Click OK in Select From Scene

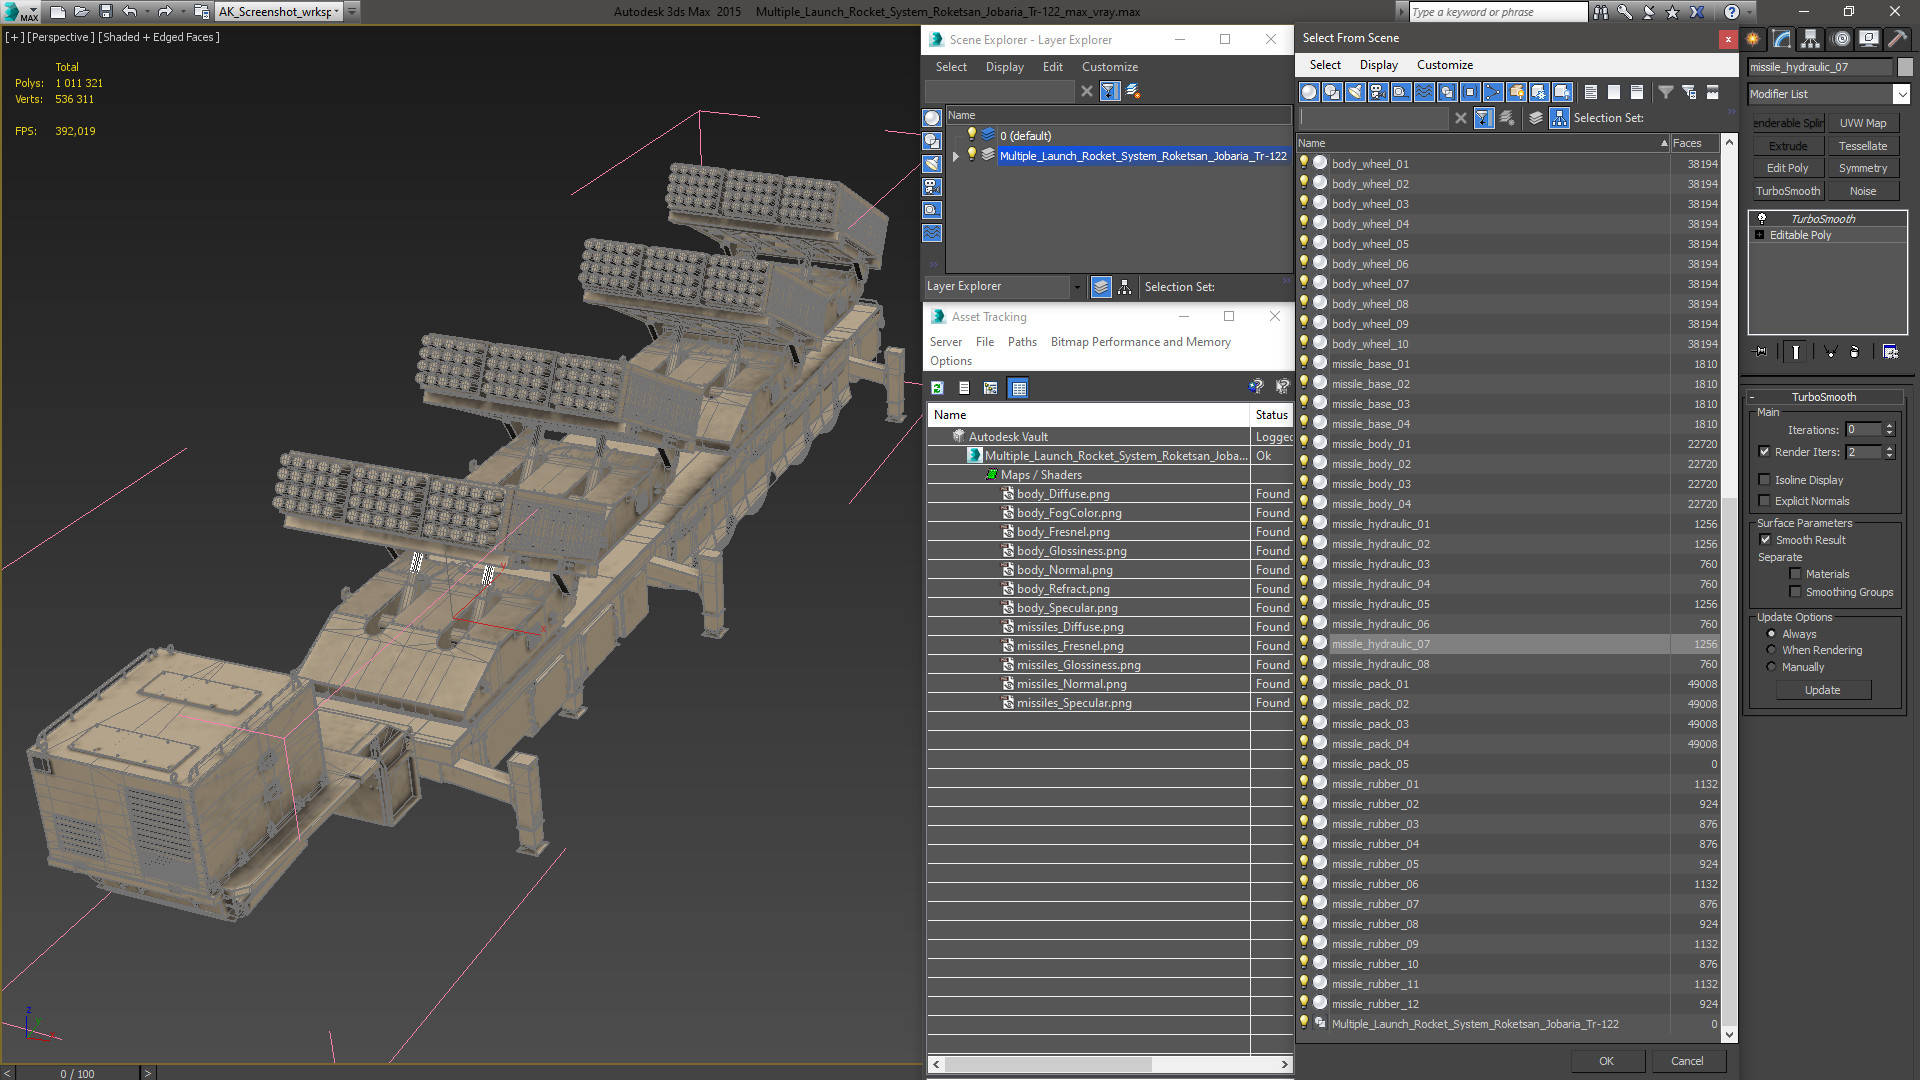pos(1606,1061)
